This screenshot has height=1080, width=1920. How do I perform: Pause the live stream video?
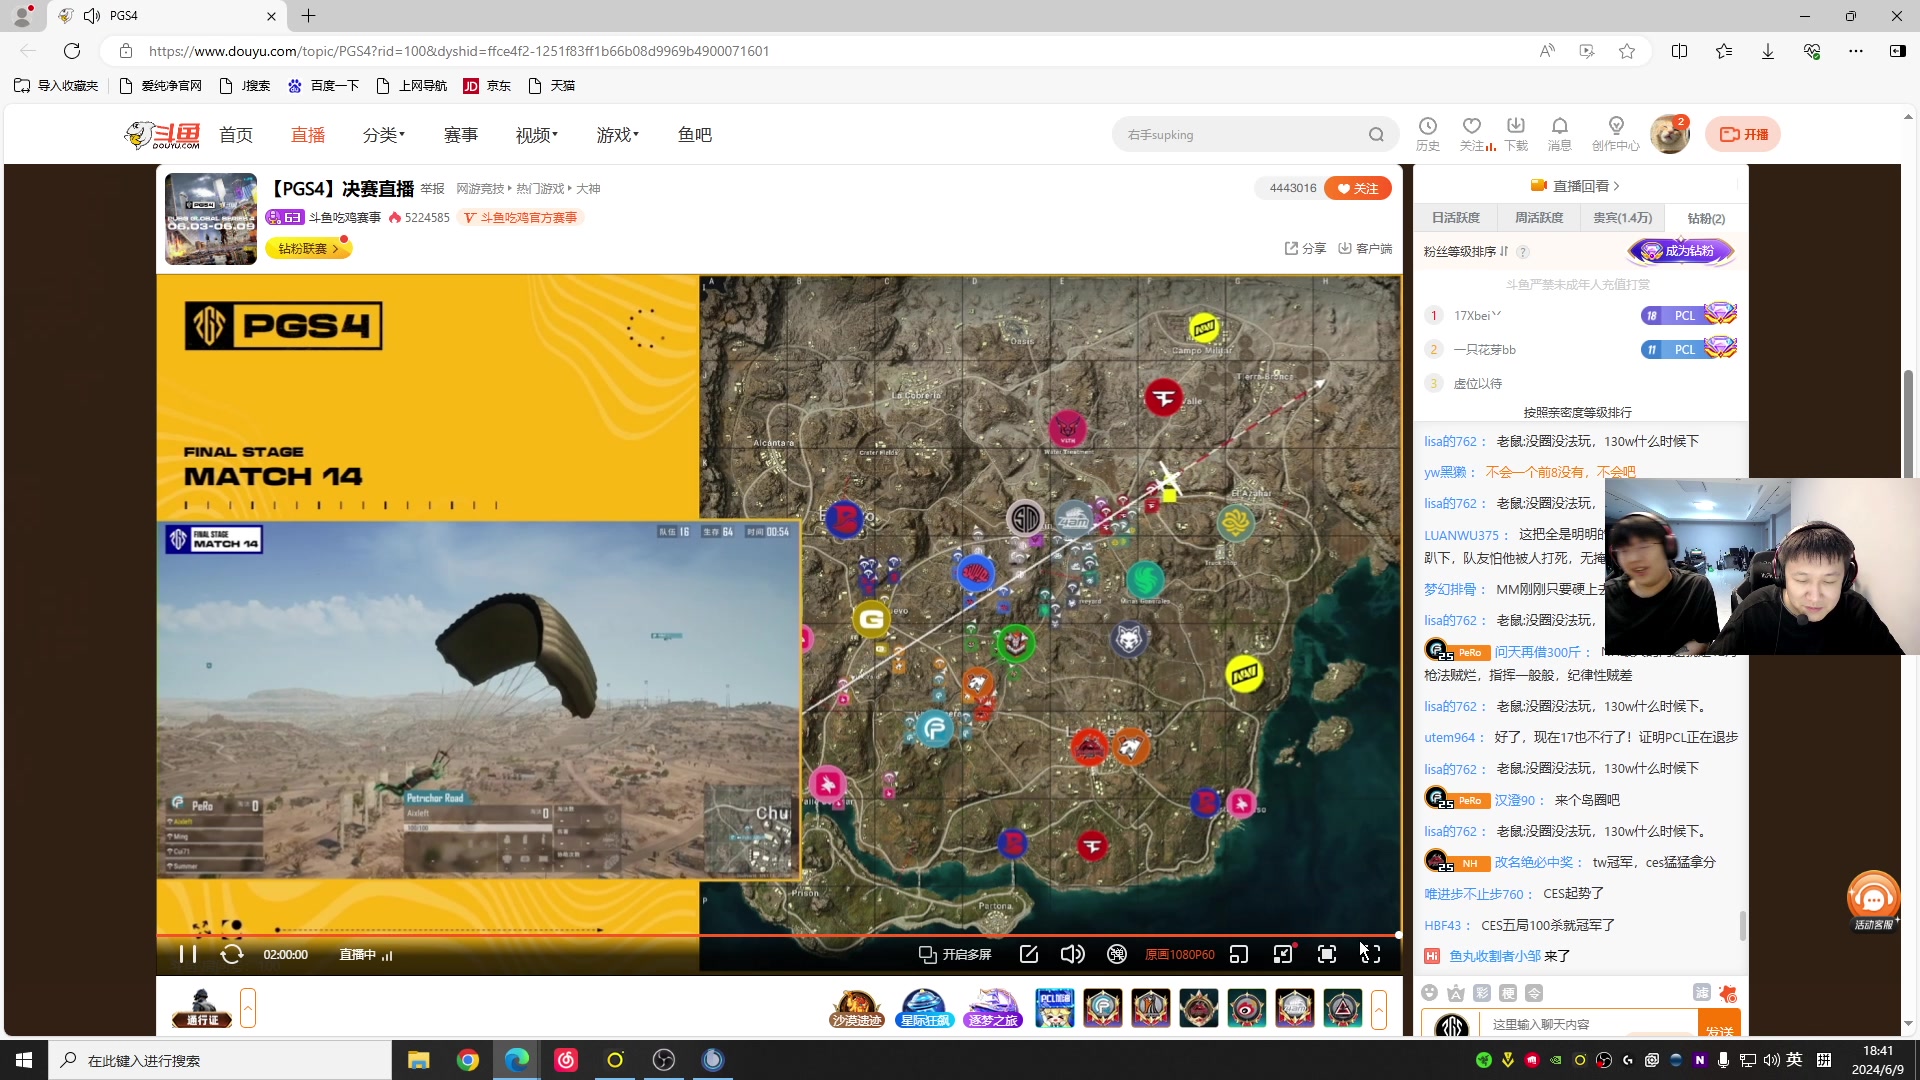[x=187, y=954]
